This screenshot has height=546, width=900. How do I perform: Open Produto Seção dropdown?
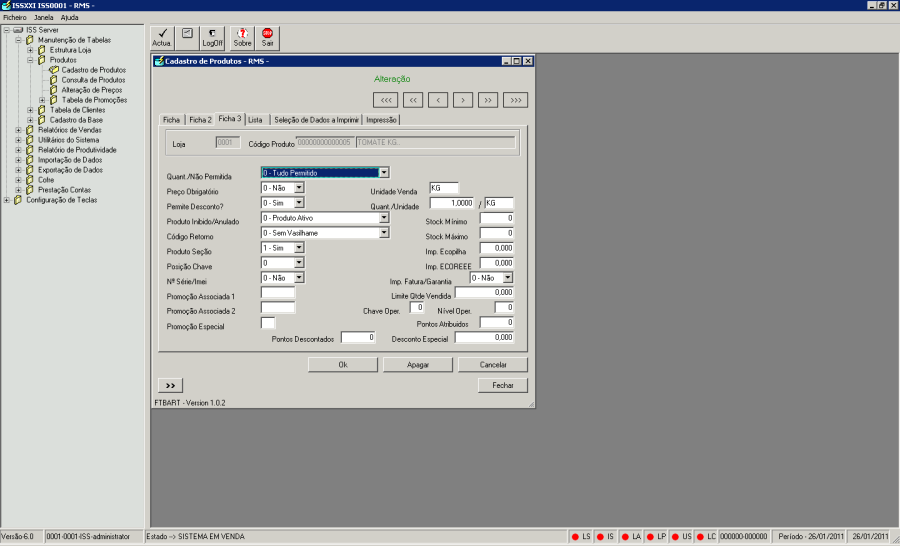click(x=299, y=248)
